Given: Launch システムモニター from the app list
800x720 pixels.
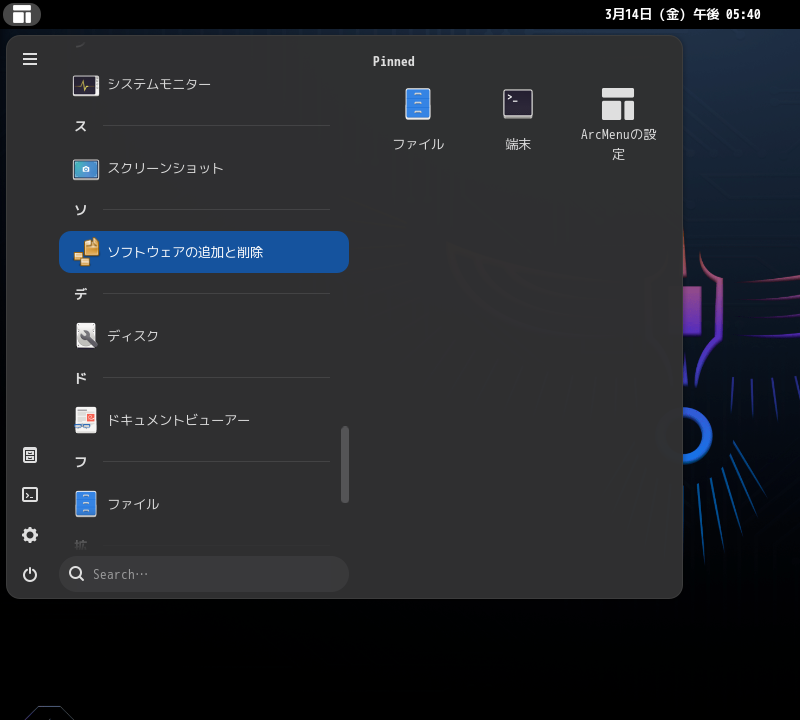Looking at the screenshot, I should [x=204, y=85].
